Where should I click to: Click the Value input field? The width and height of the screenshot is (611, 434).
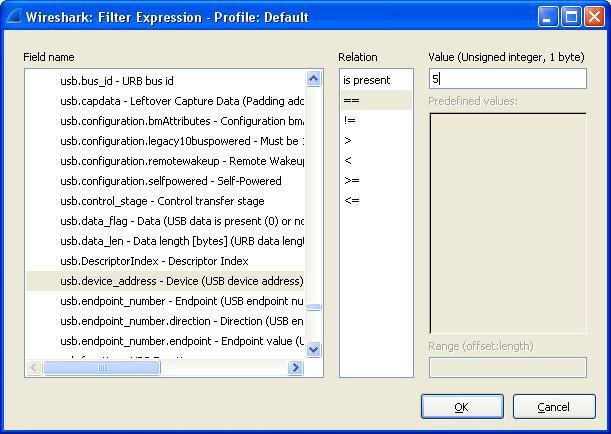point(507,79)
